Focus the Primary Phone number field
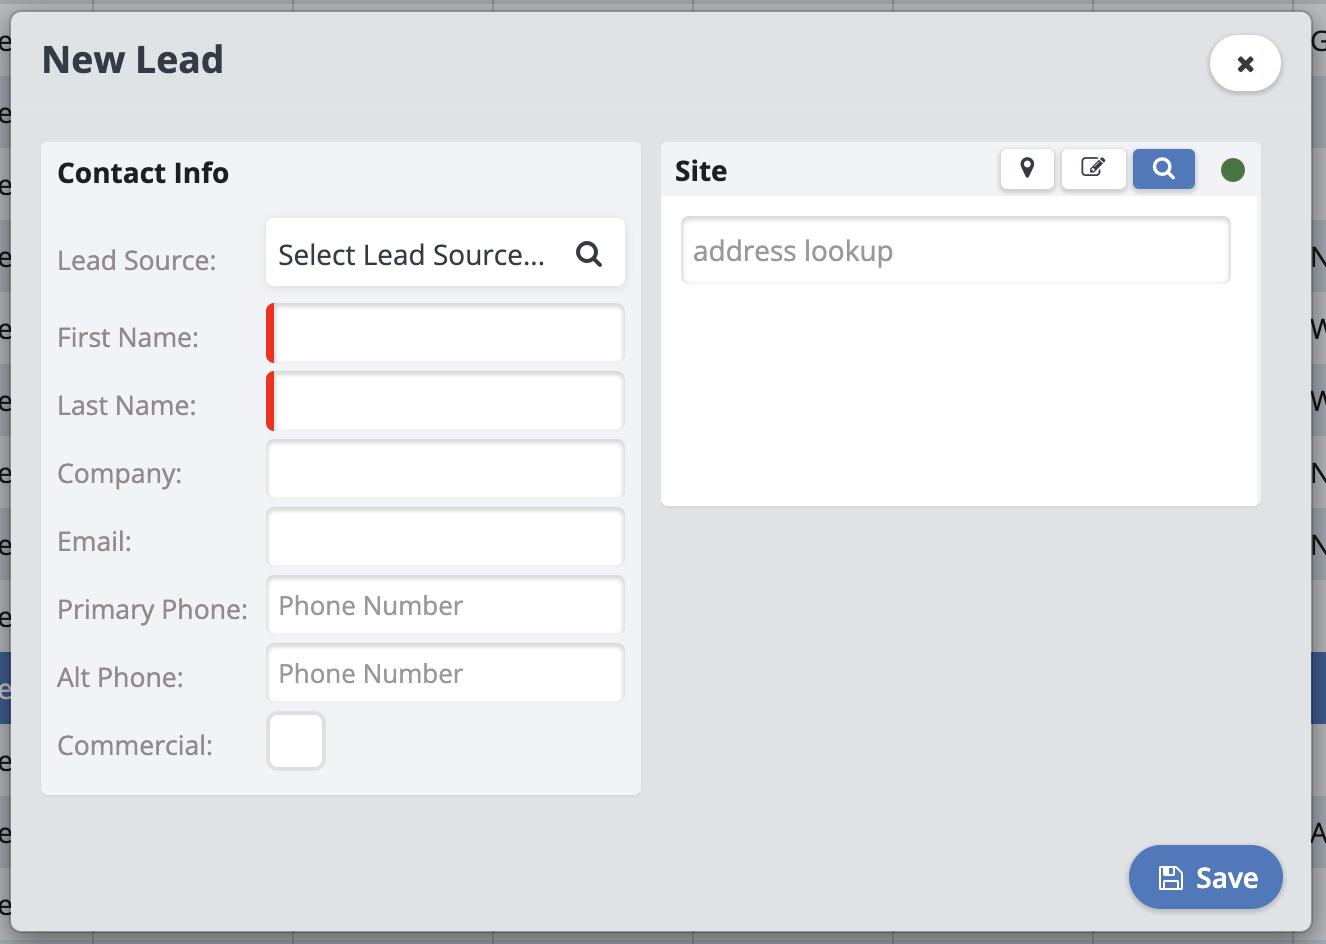Screen dimensions: 1326x944 pyautogui.click(x=445, y=605)
